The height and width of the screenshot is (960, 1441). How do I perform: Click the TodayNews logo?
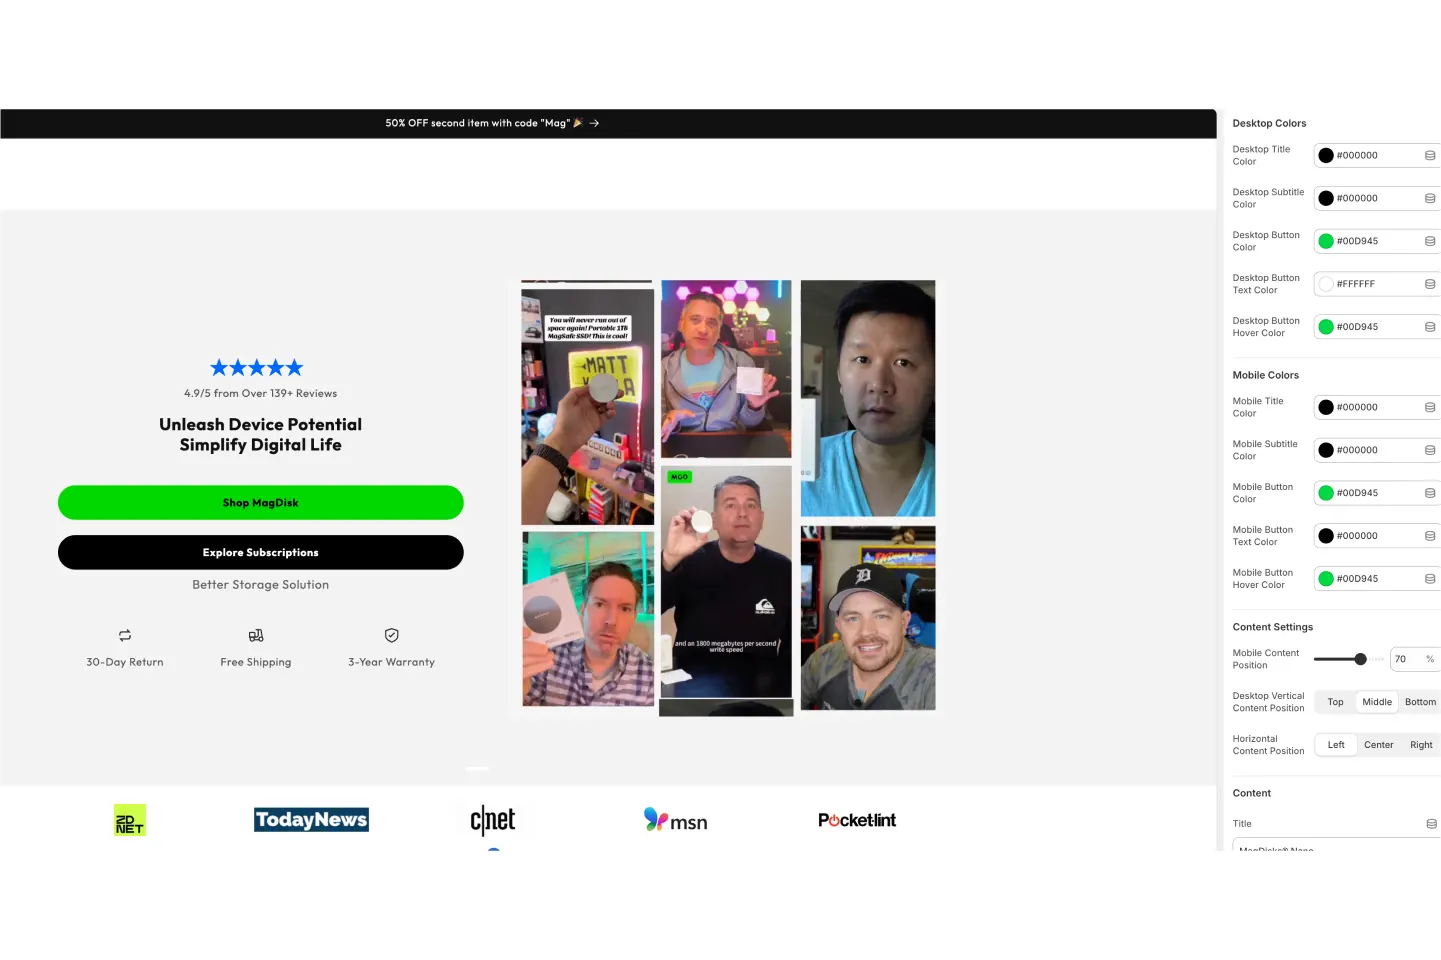[x=311, y=820]
